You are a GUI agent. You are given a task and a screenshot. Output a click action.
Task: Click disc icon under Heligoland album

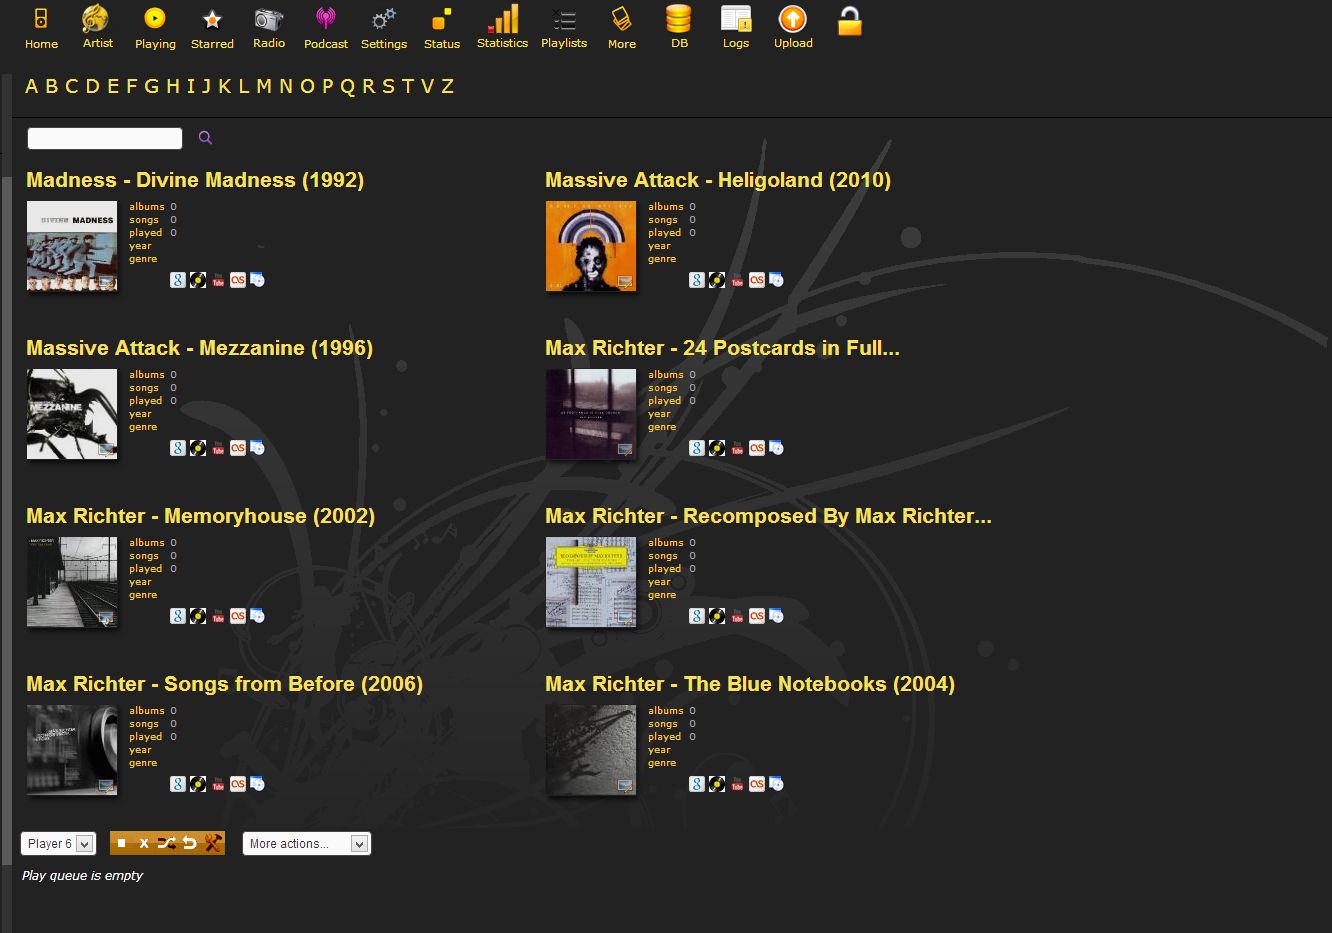pos(777,280)
